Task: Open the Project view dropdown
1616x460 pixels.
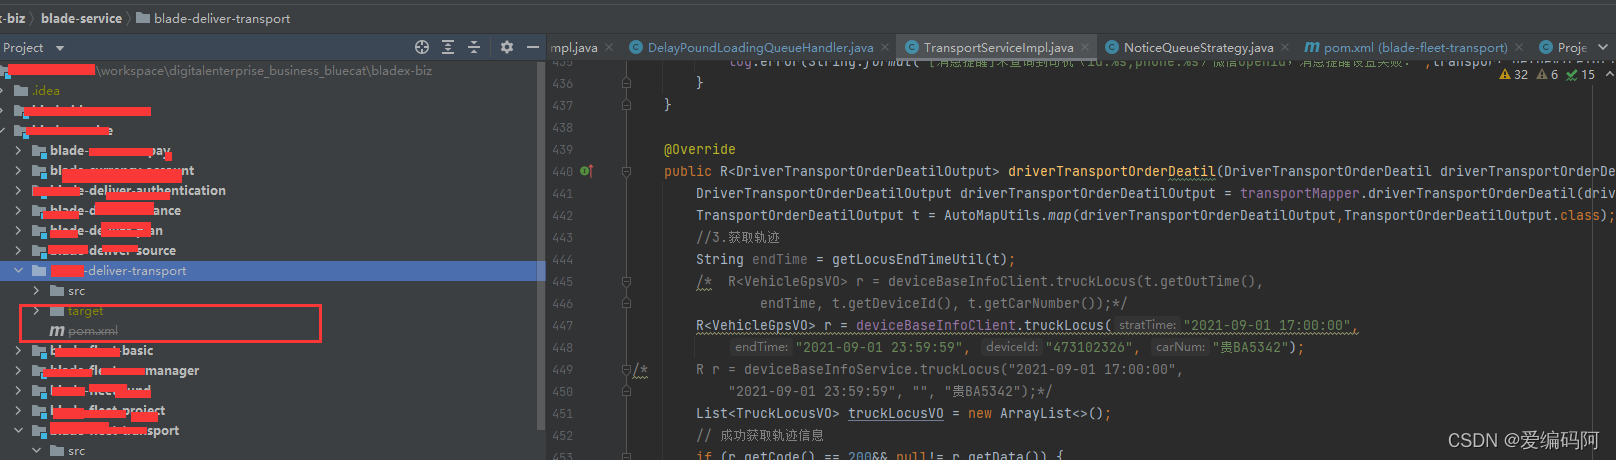Action: point(60,48)
